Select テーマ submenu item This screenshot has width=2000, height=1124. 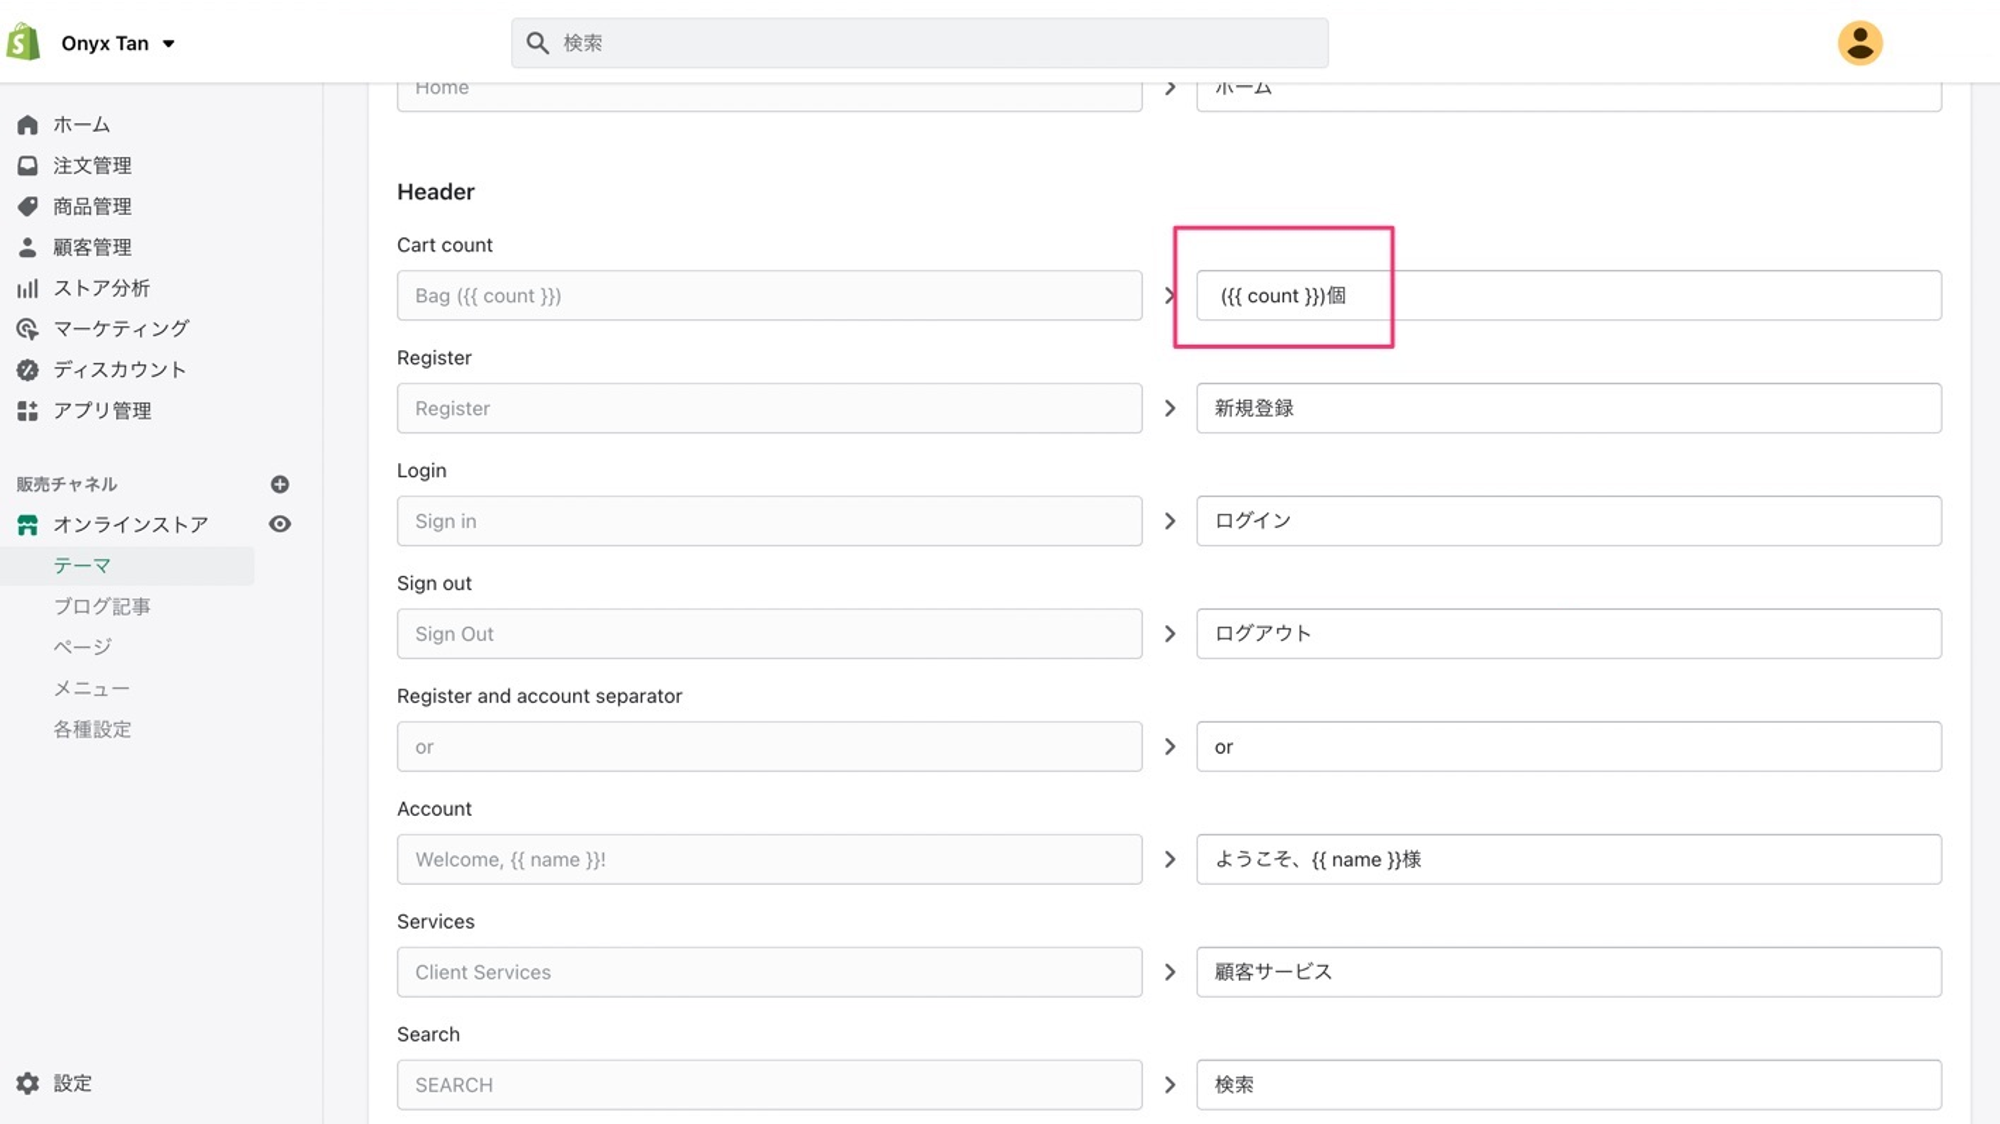tap(82, 566)
